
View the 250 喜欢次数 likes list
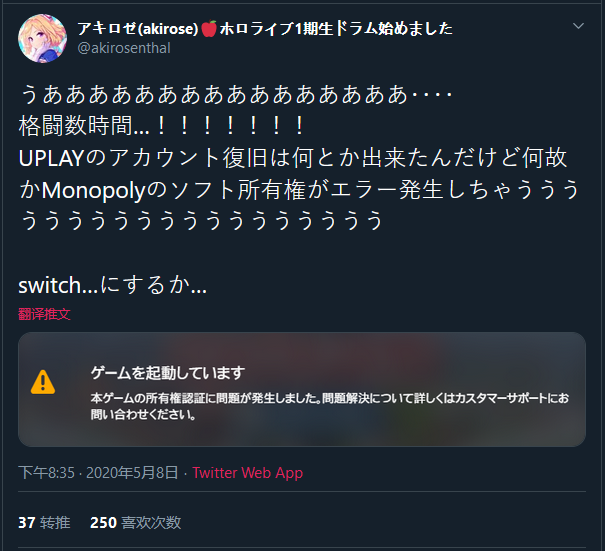pyautogui.click(x=135, y=523)
